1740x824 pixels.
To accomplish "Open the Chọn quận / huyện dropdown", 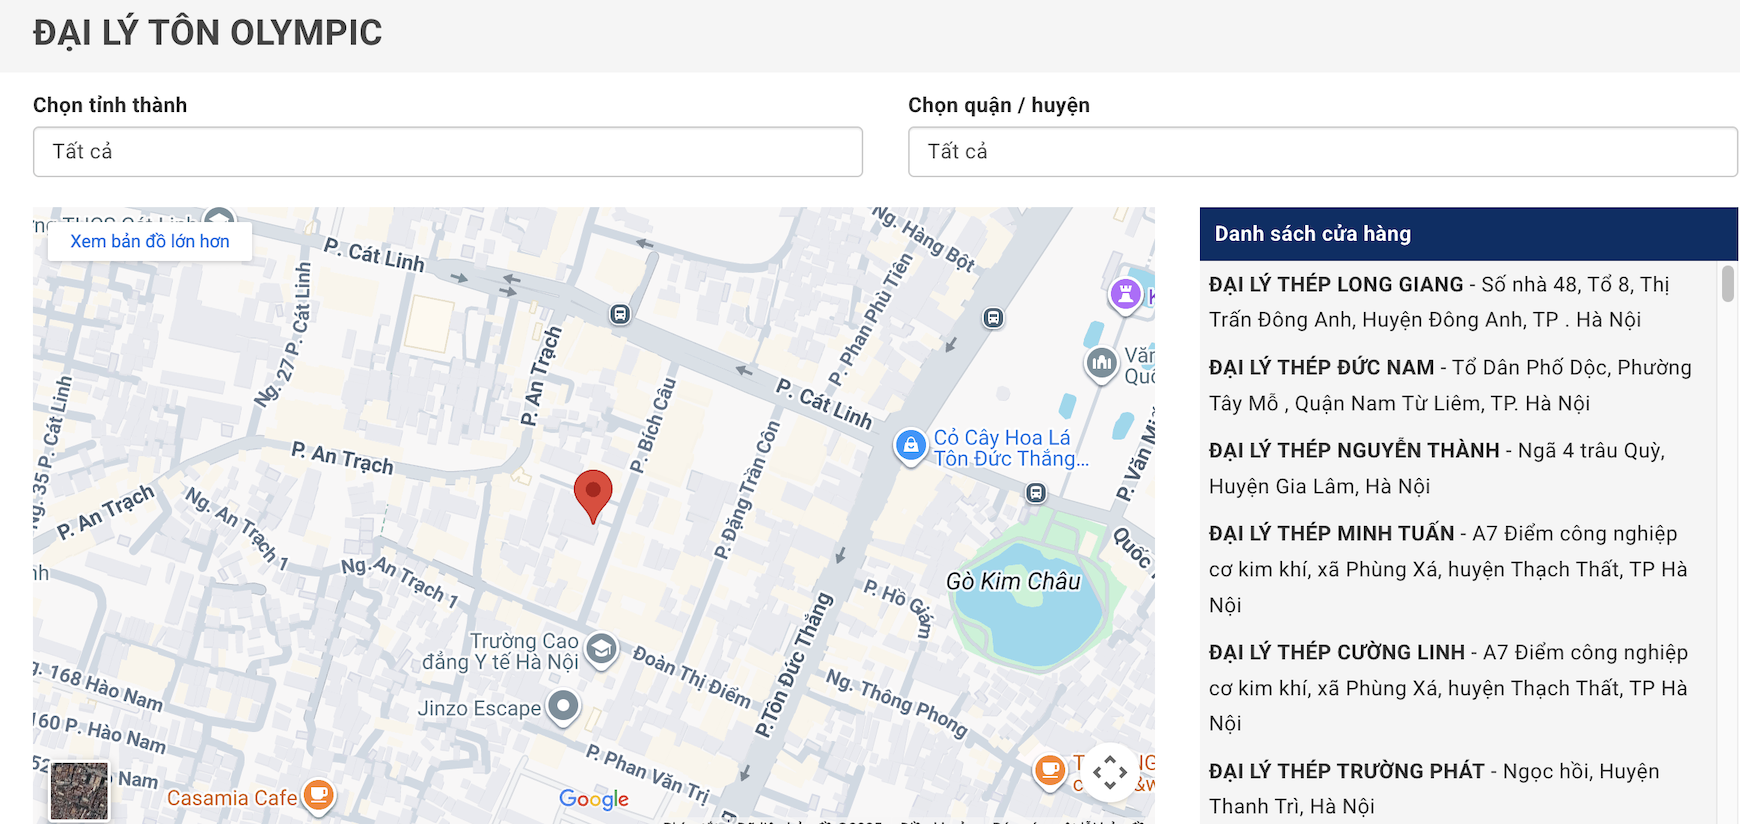I will coord(1323,152).
